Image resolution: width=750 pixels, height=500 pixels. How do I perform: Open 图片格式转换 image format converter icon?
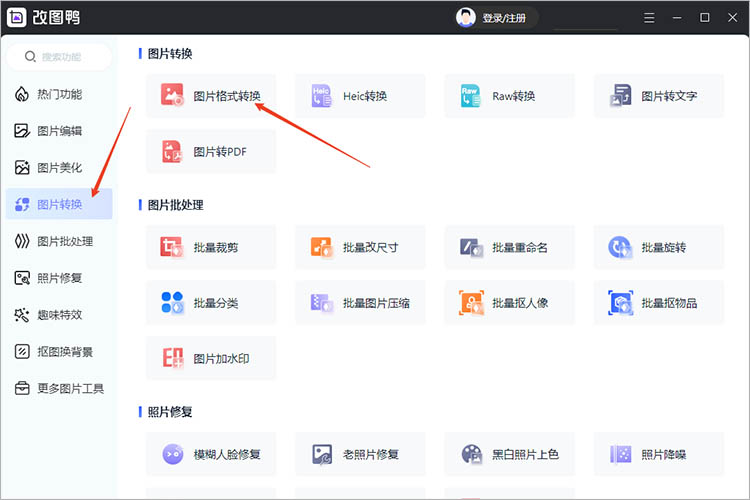172,95
